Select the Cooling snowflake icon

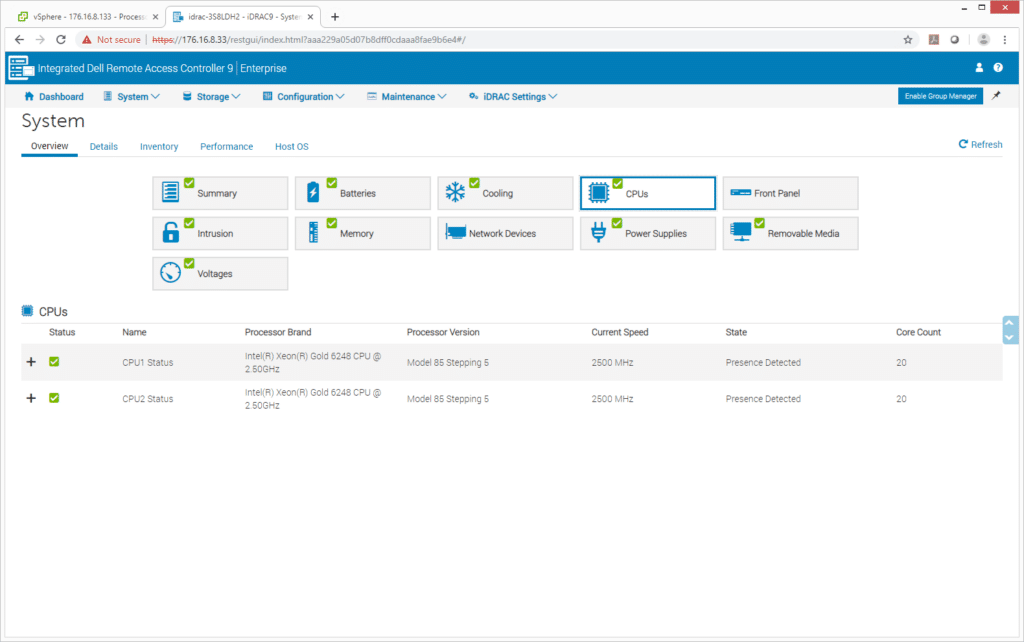click(455, 193)
